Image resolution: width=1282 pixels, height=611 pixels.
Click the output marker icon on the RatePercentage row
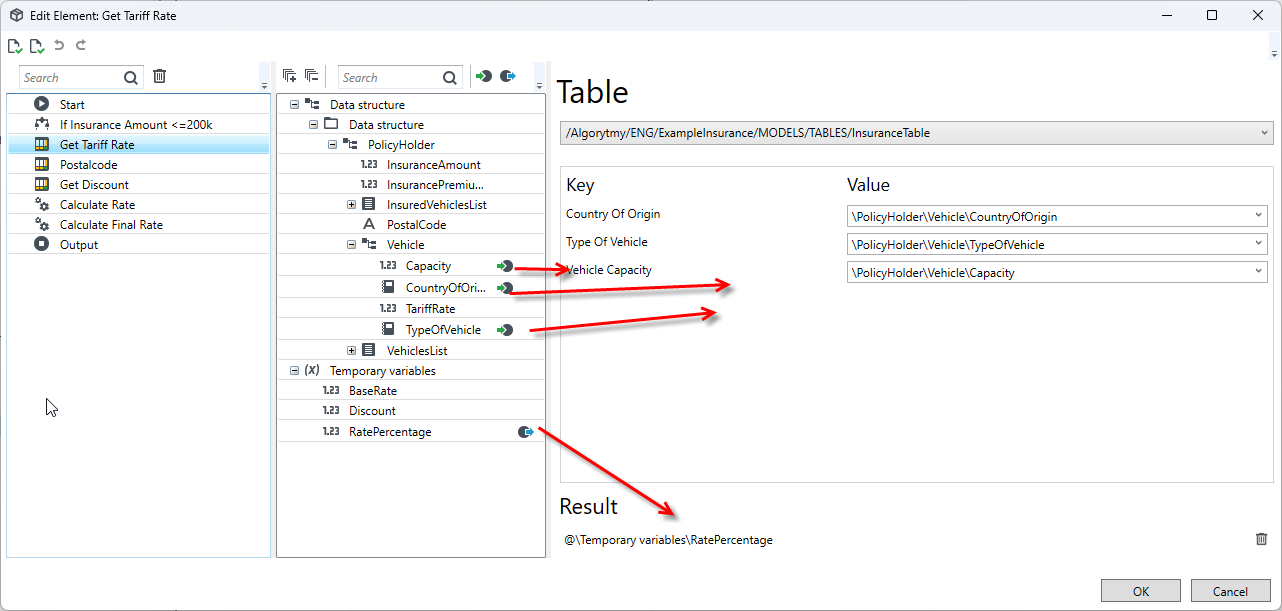pos(526,432)
